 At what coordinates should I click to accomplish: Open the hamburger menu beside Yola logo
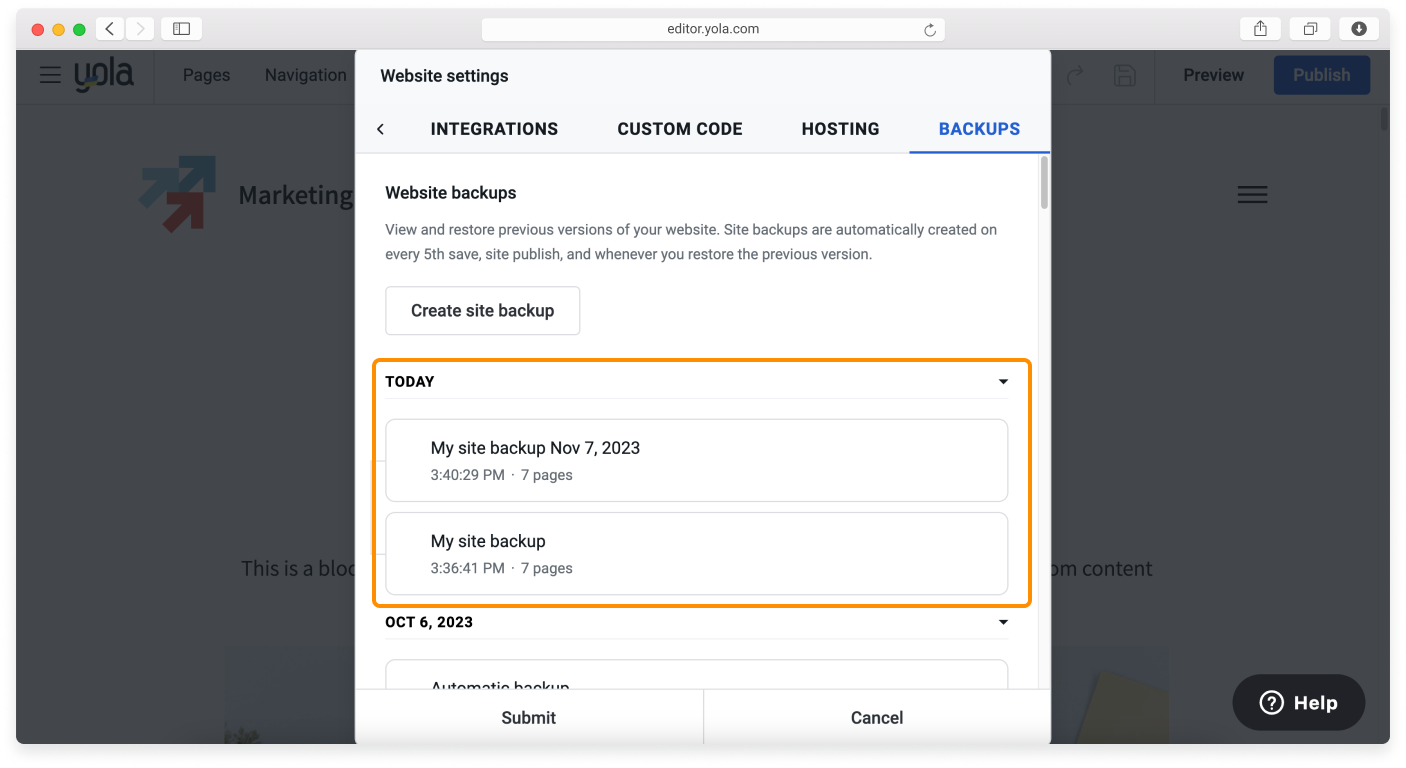coord(50,75)
